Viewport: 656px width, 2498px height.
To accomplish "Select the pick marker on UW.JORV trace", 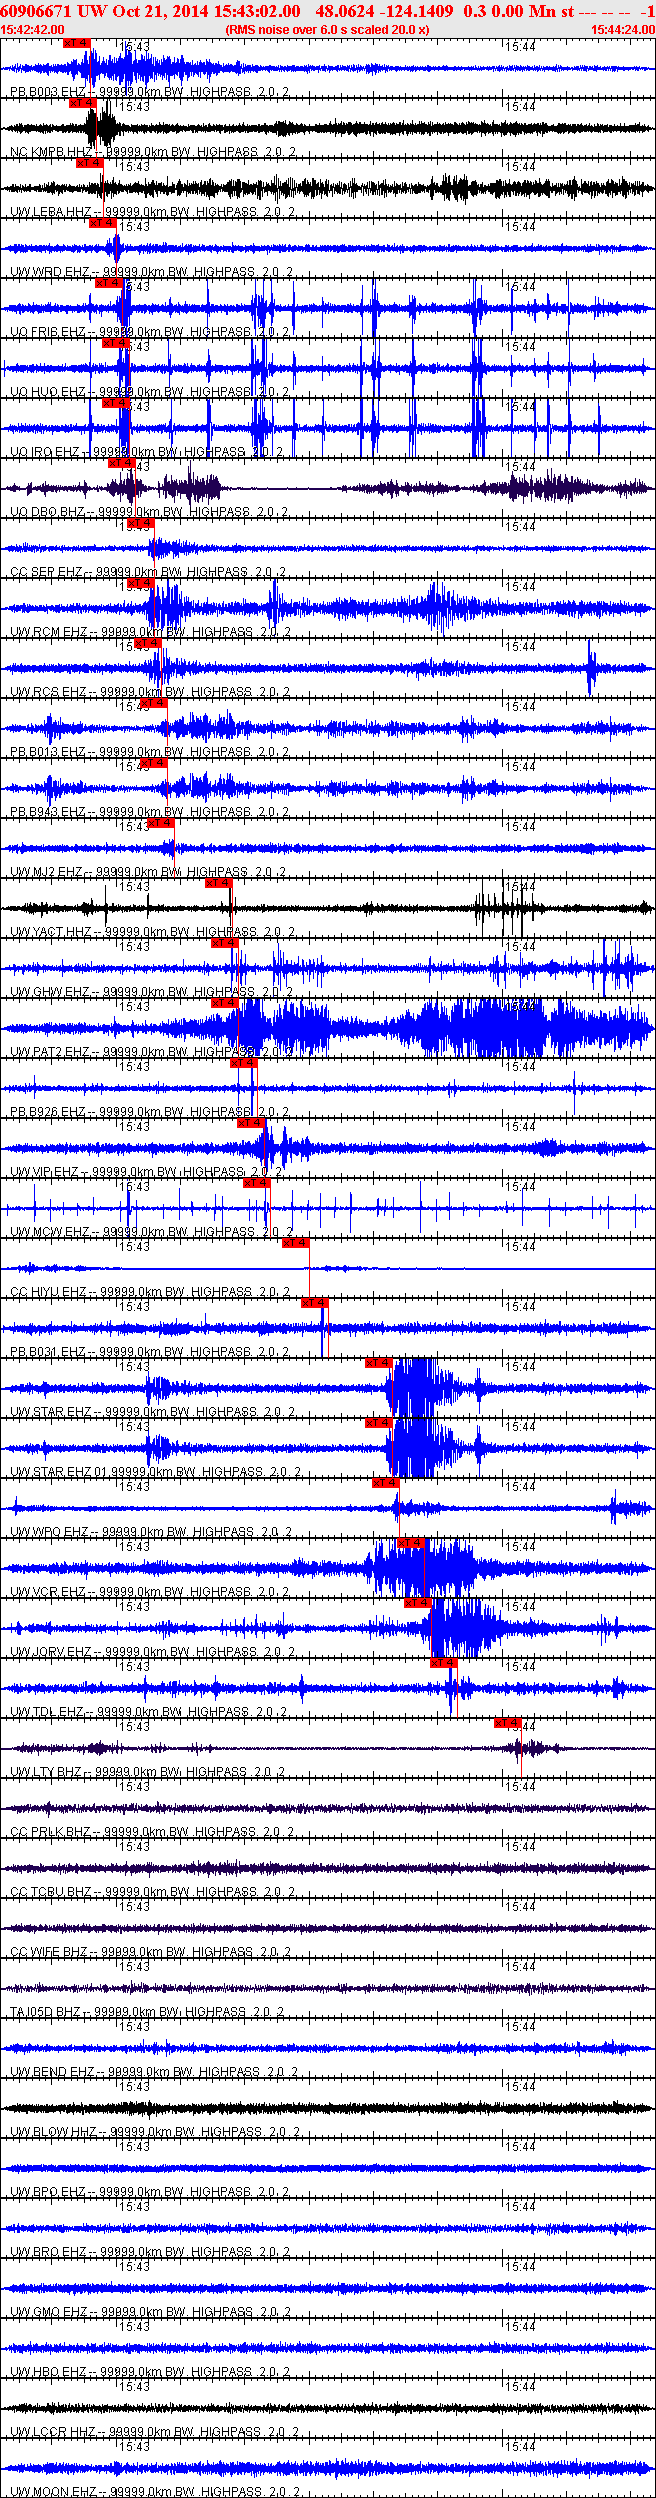I will (418, 1602).
